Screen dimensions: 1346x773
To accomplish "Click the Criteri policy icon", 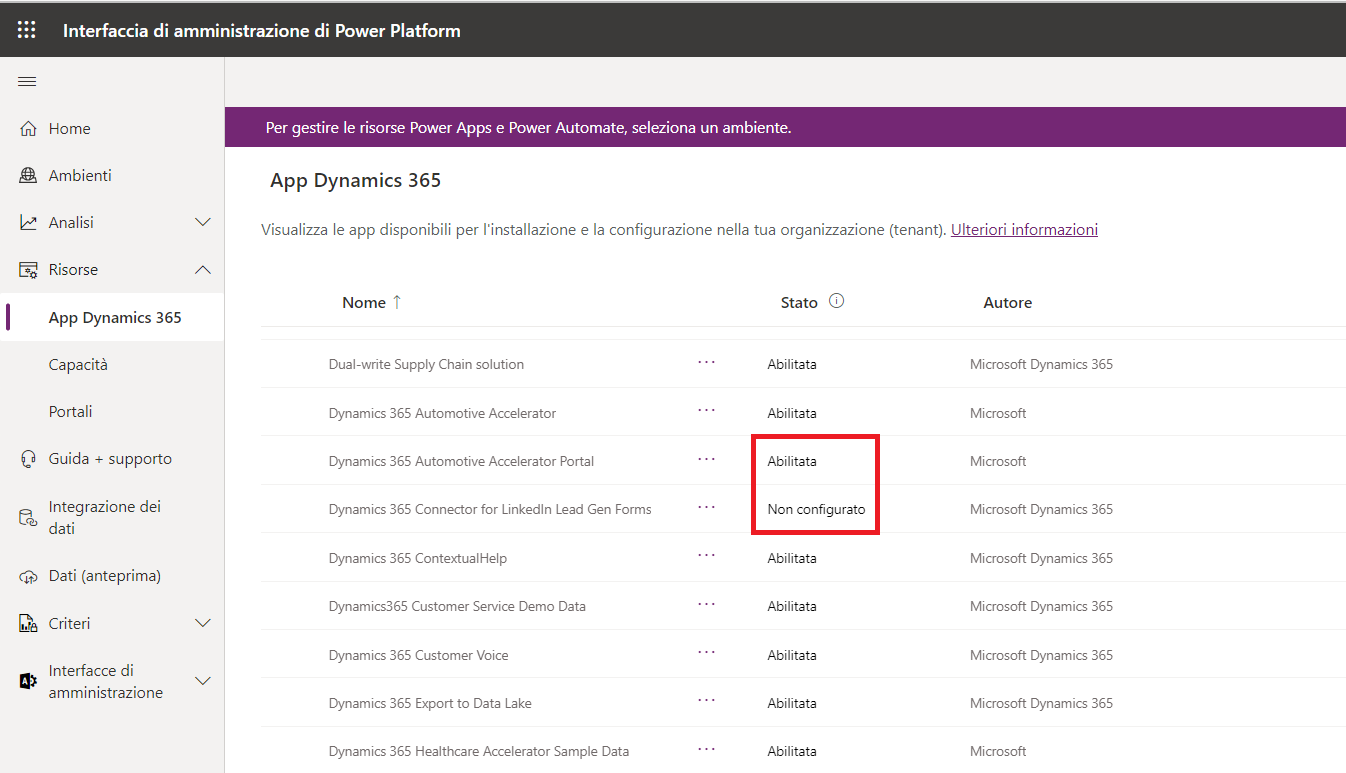I will click(x=28, y=623).
